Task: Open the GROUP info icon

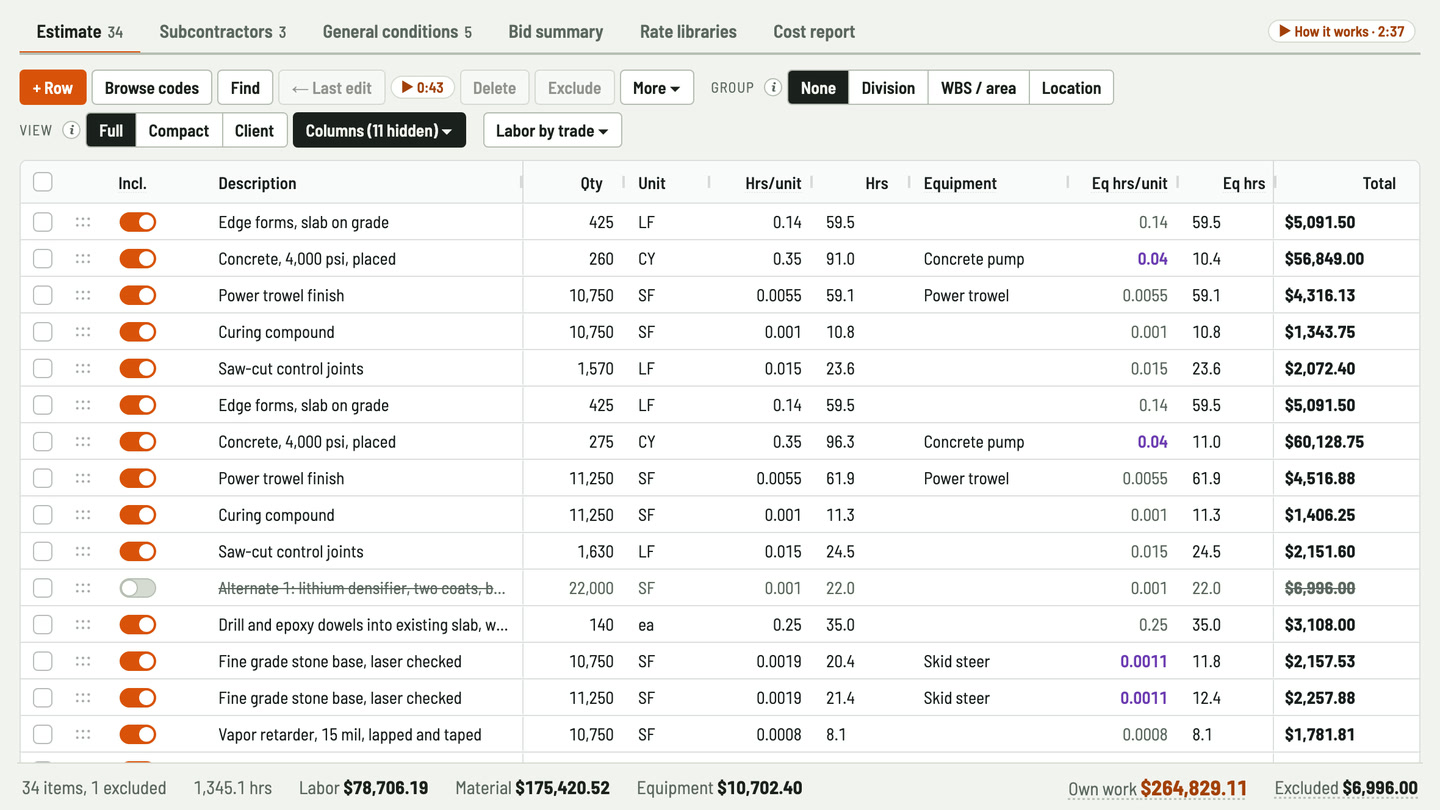Action: [773, 88]
